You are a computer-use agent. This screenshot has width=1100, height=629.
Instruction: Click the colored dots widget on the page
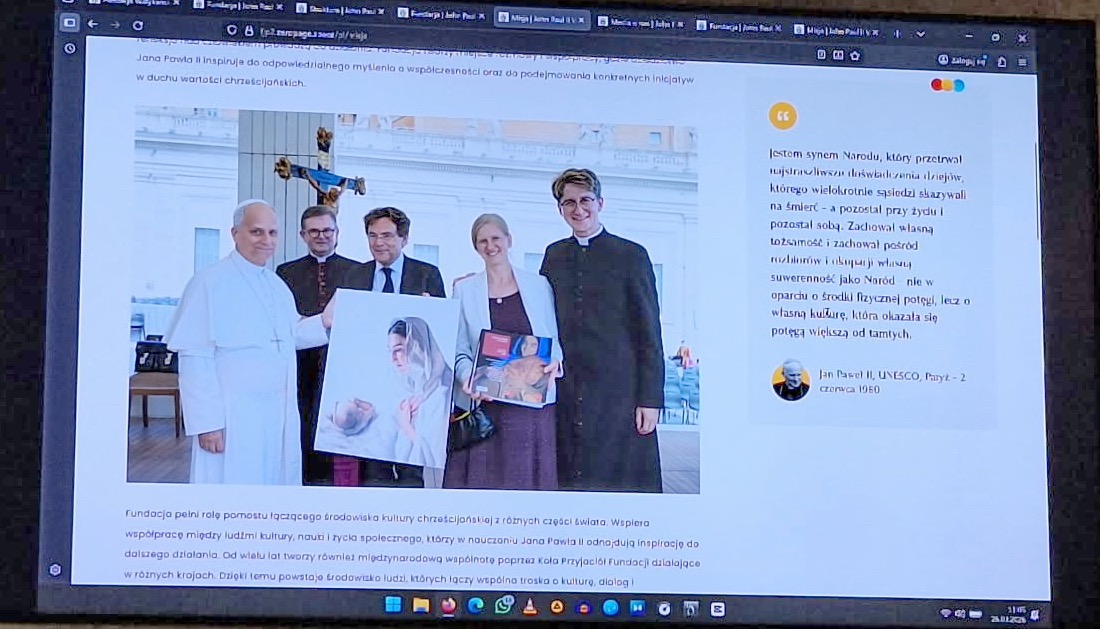947,85
